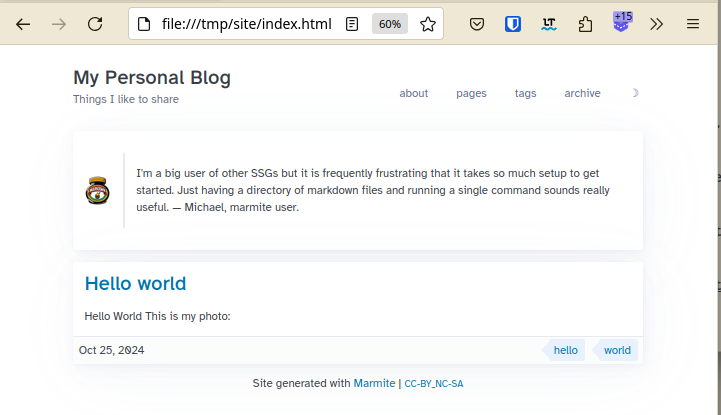Image resolution: width=721 pixels, height=415 pixels.
Task: Open the Firefox hamburger application menu
Action: pyautogui.click(x=692, y=24)
